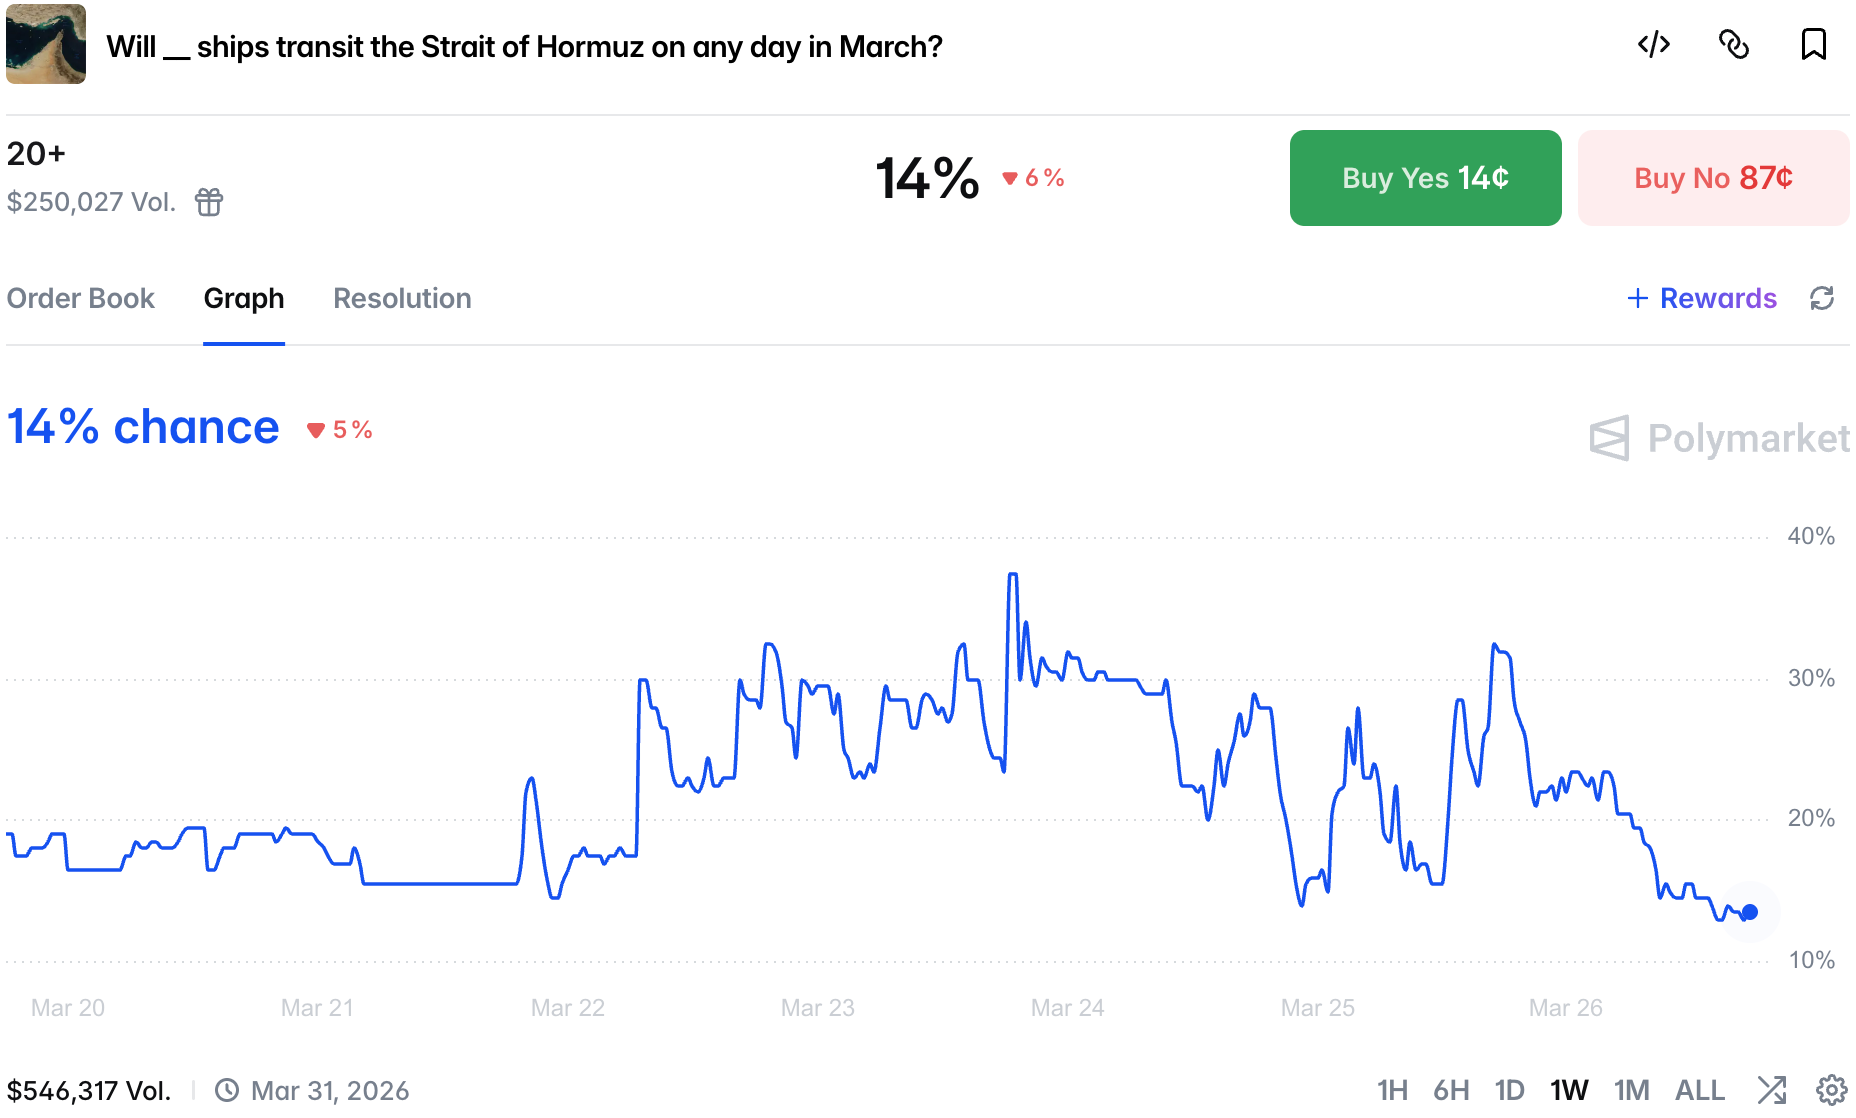Click the shuffle arrows icon near ALL
The image size is (1856, 1118).
click(1771, 1089)
